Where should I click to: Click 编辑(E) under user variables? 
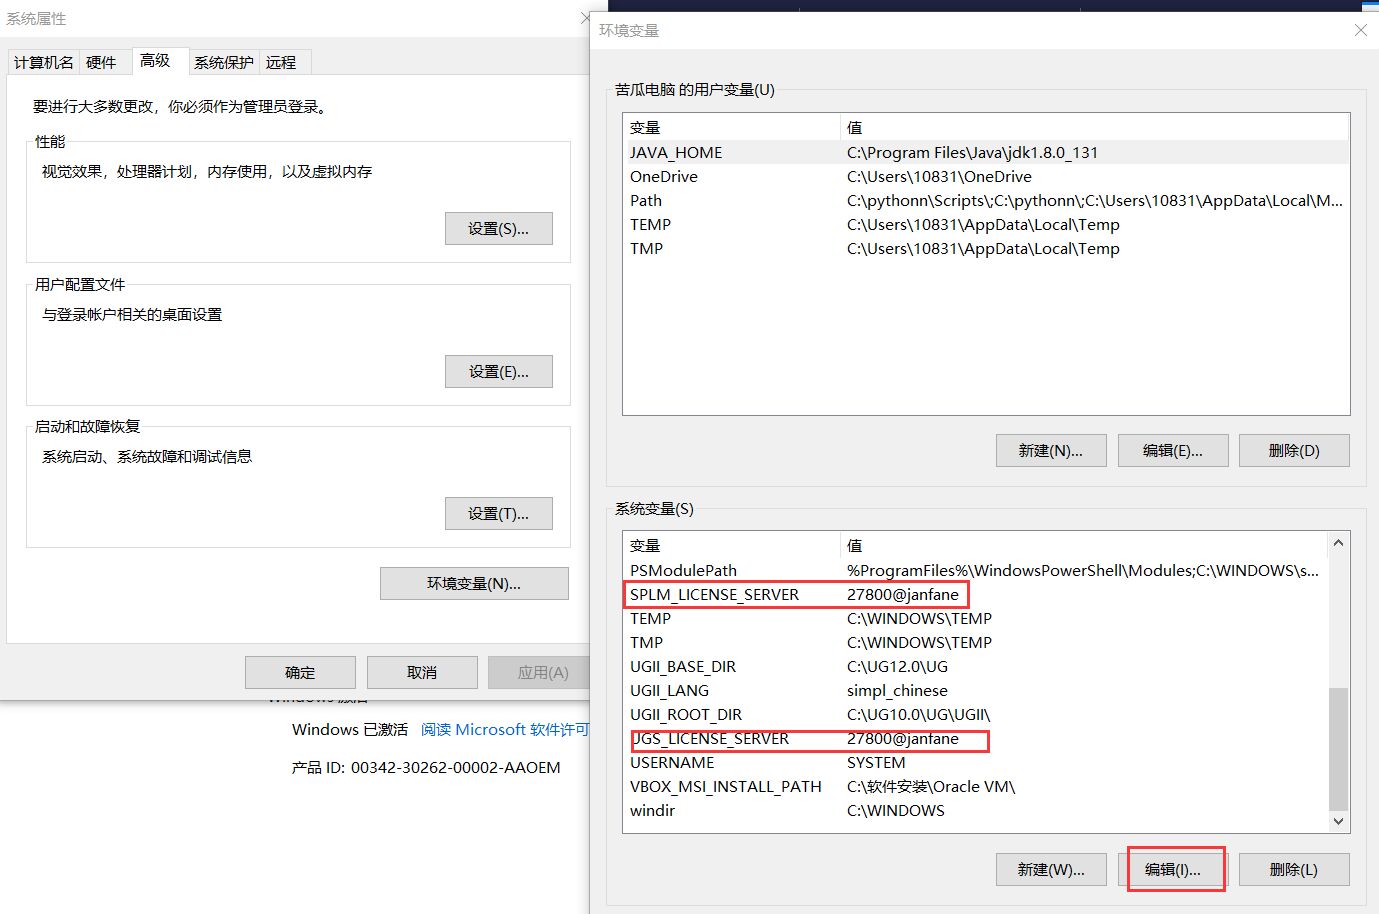[x=1172, y=450]
